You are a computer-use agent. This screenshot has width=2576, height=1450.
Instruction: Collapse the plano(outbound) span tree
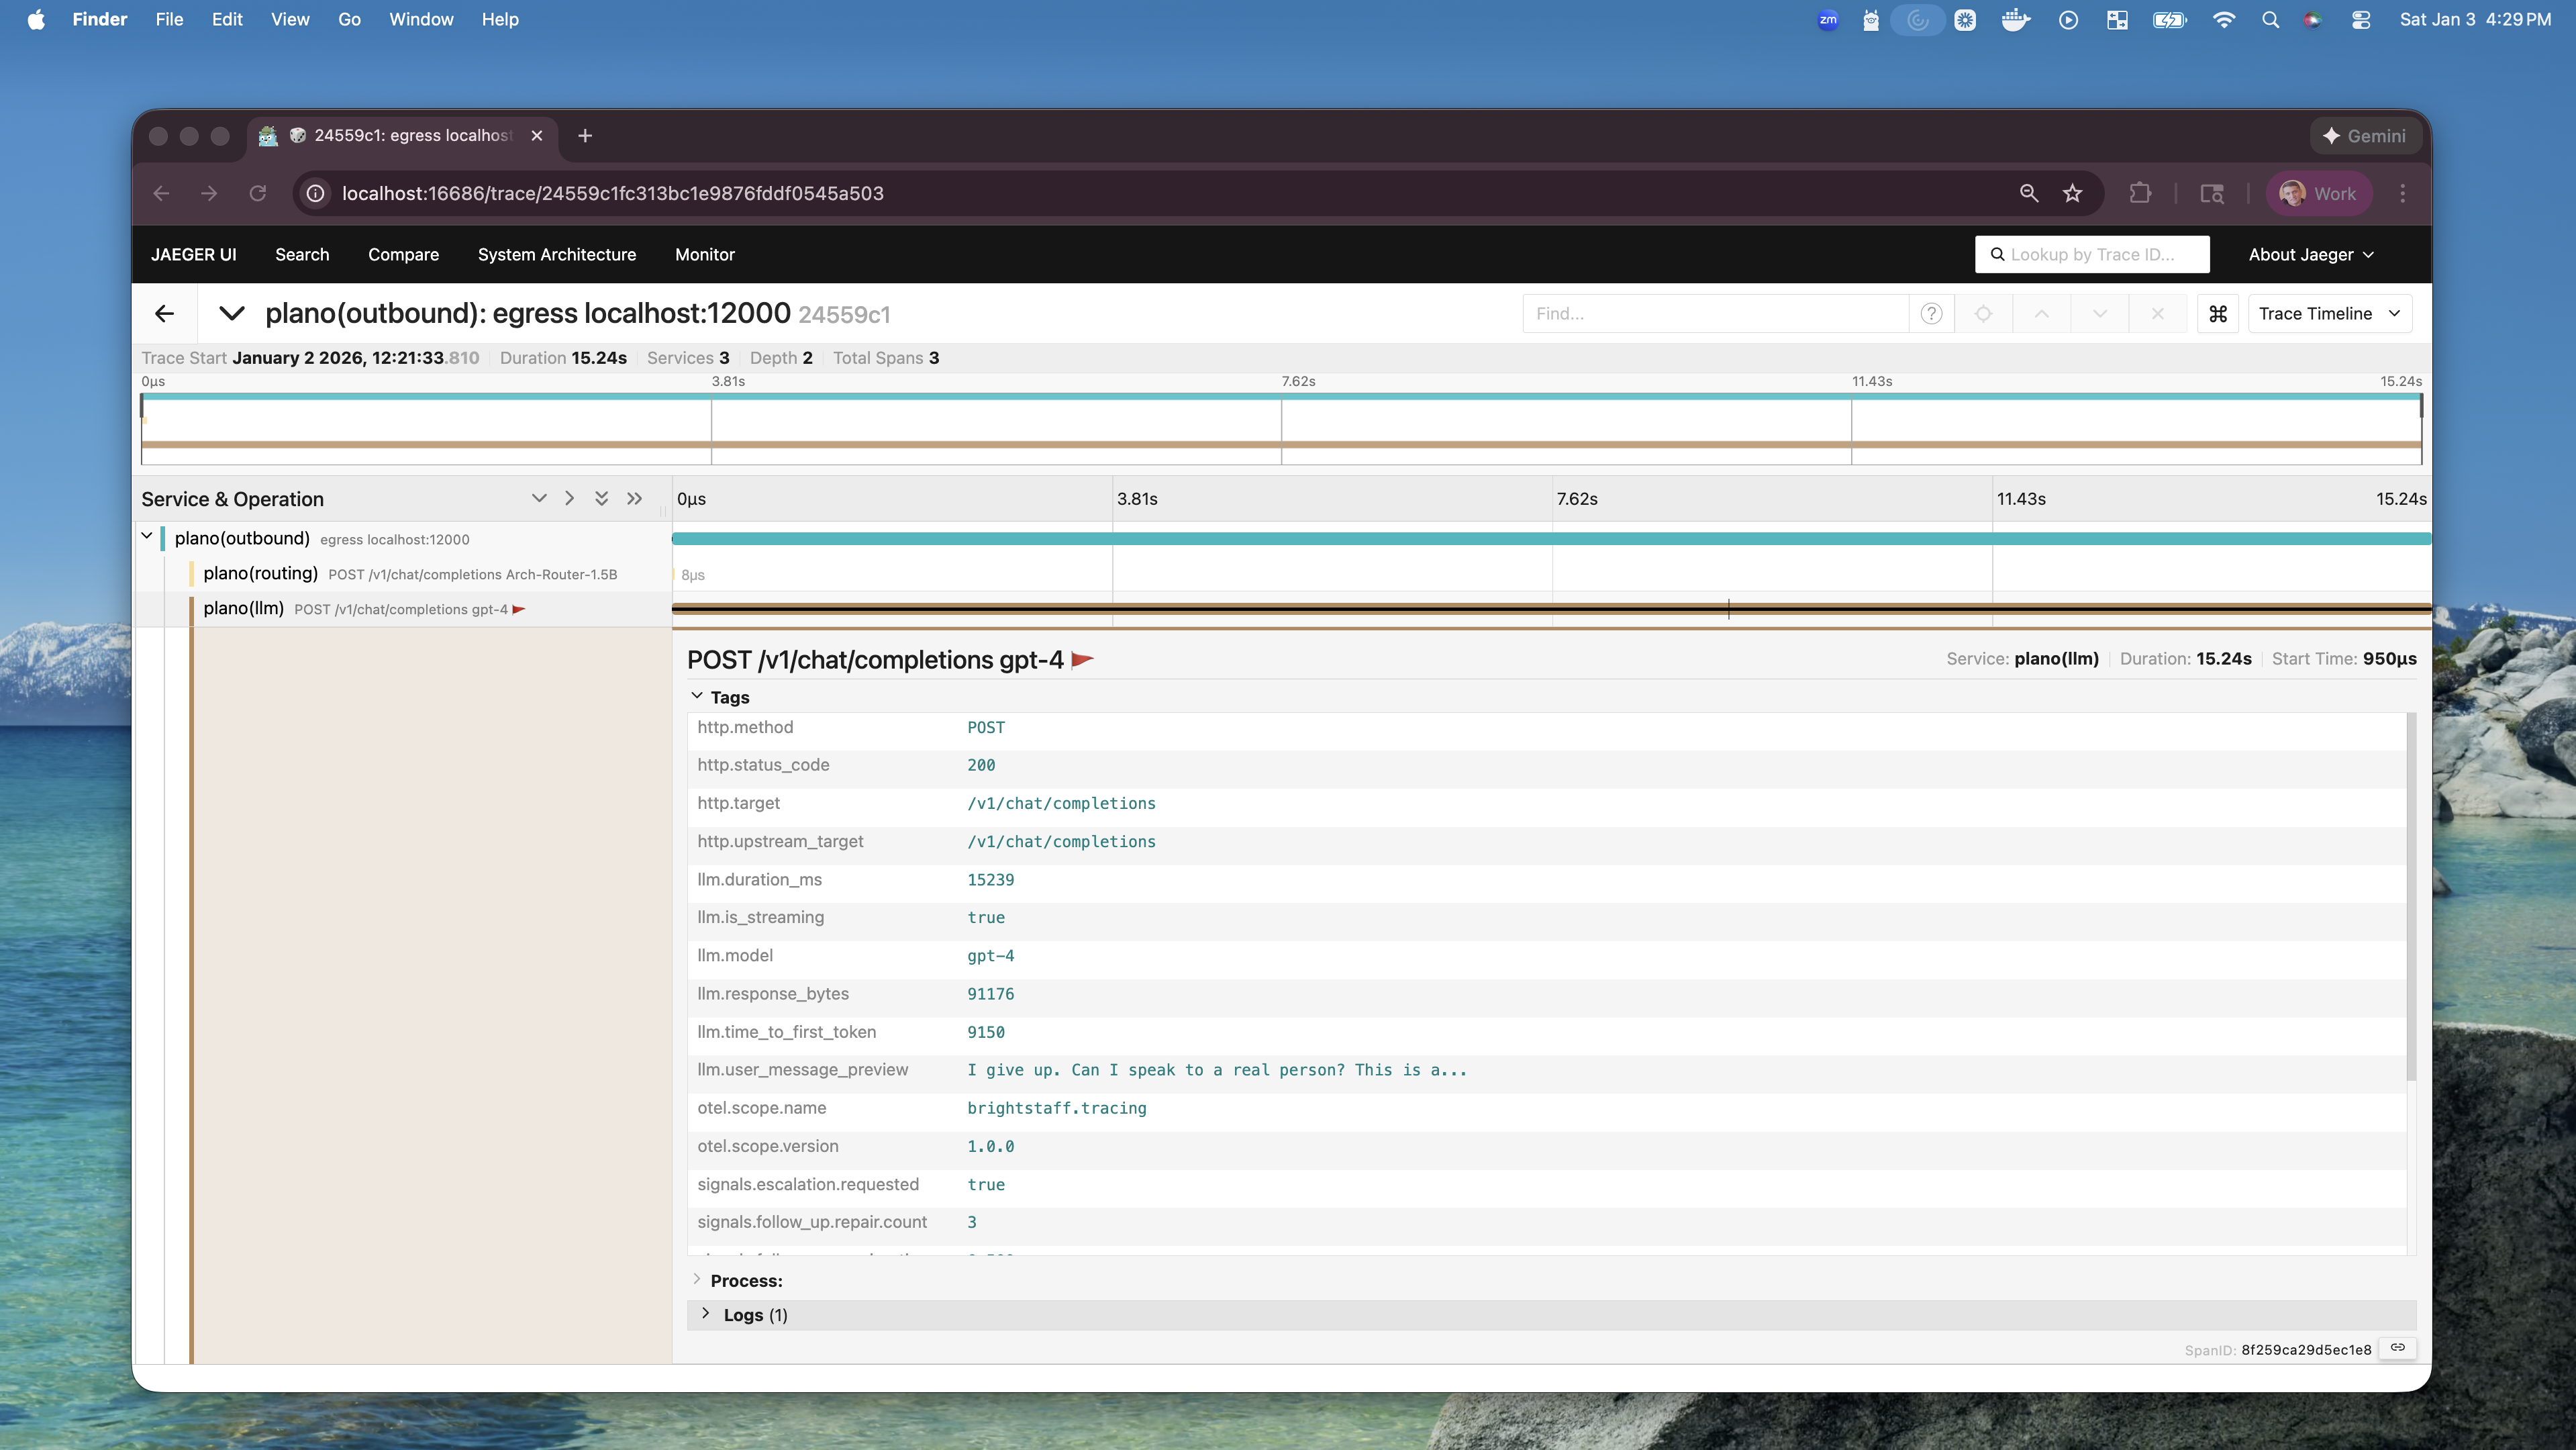click(147, 537)
